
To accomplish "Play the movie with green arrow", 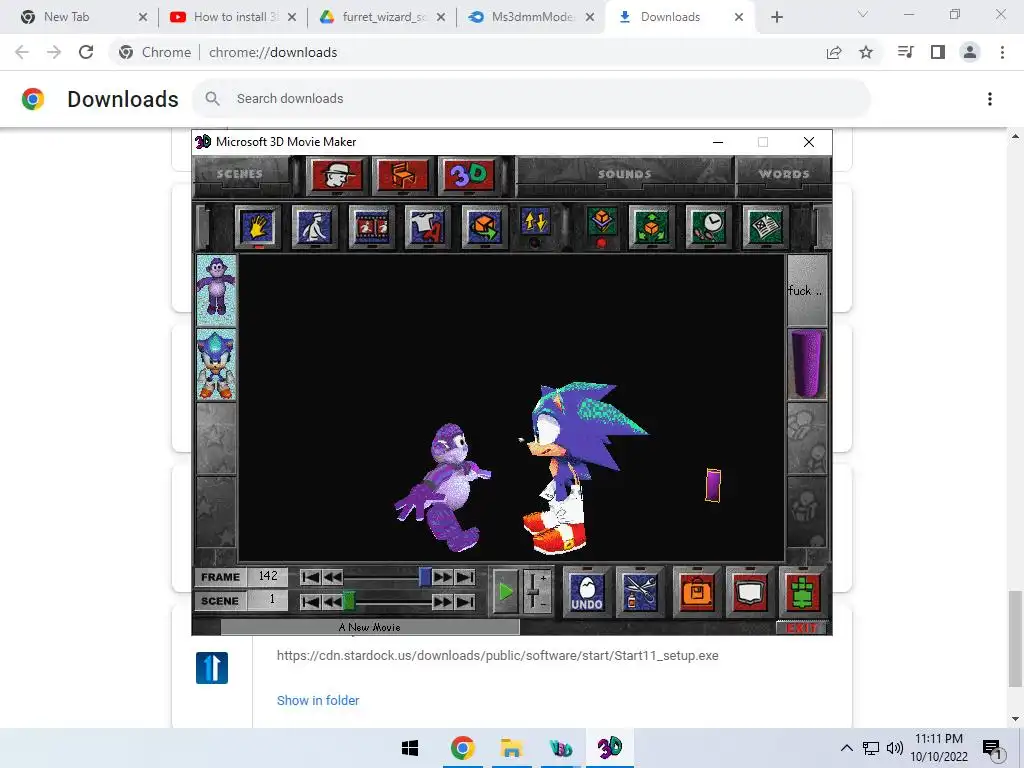I will [x=505, y=592].
